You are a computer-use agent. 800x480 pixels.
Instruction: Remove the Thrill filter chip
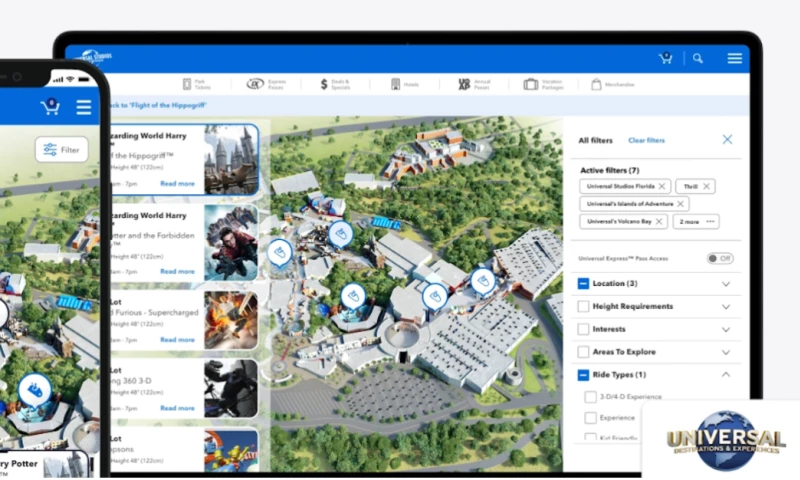(706, 186)
